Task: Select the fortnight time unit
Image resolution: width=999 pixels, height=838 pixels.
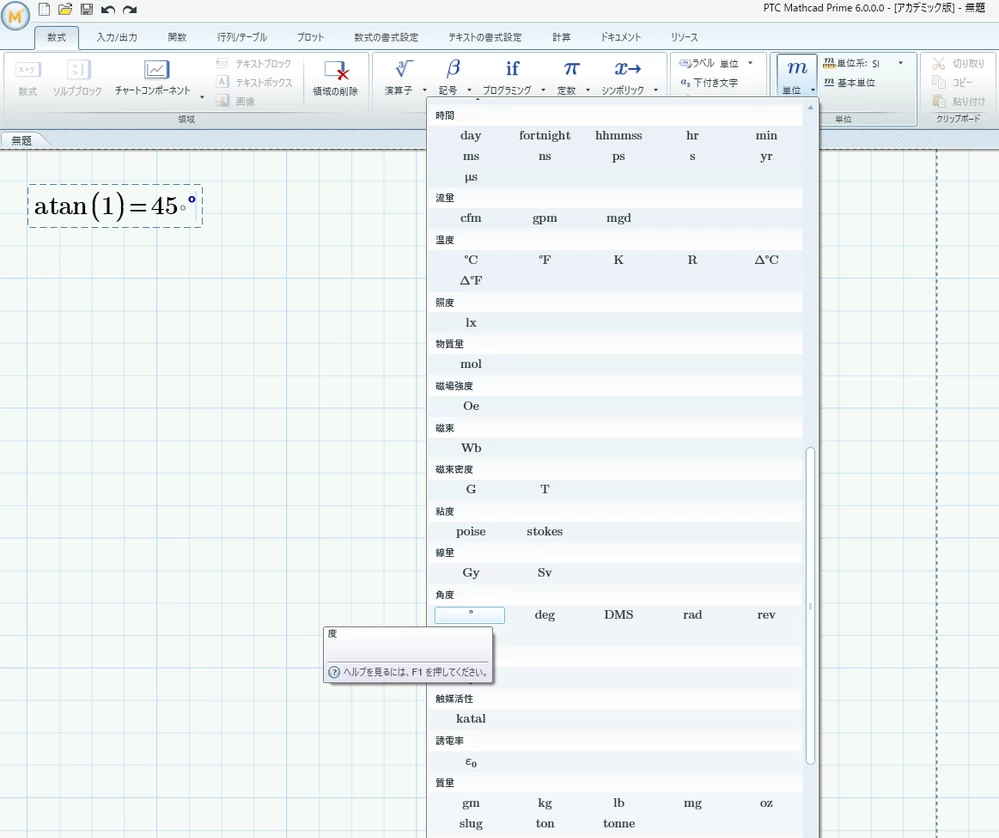Action: tap(545, 136)
